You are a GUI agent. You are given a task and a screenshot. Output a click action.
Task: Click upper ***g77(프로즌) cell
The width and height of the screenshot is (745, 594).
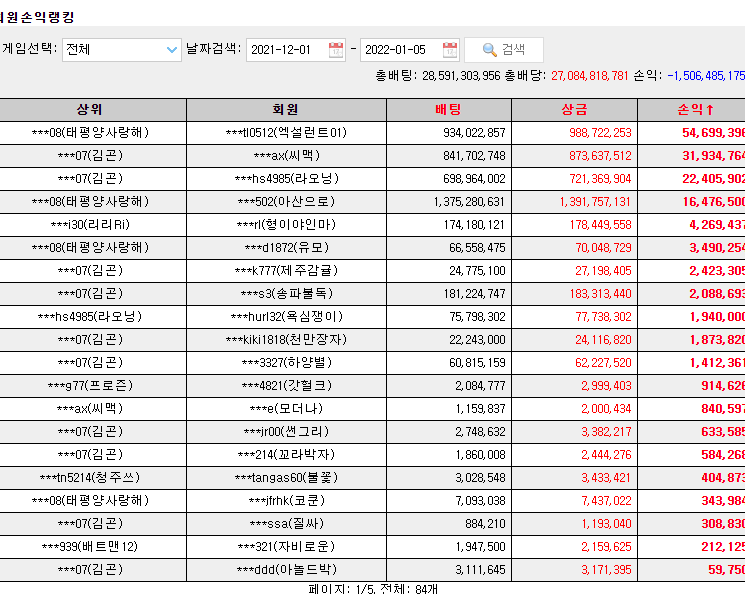[x=90, y=385]
